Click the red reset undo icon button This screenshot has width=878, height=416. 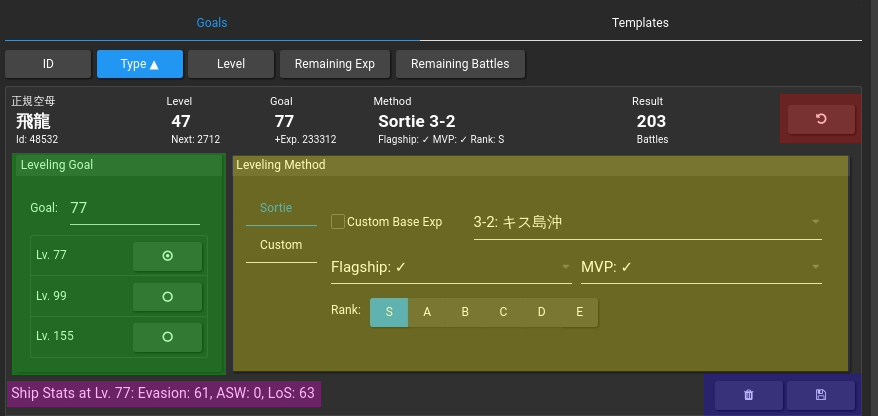tap(821, 119)
